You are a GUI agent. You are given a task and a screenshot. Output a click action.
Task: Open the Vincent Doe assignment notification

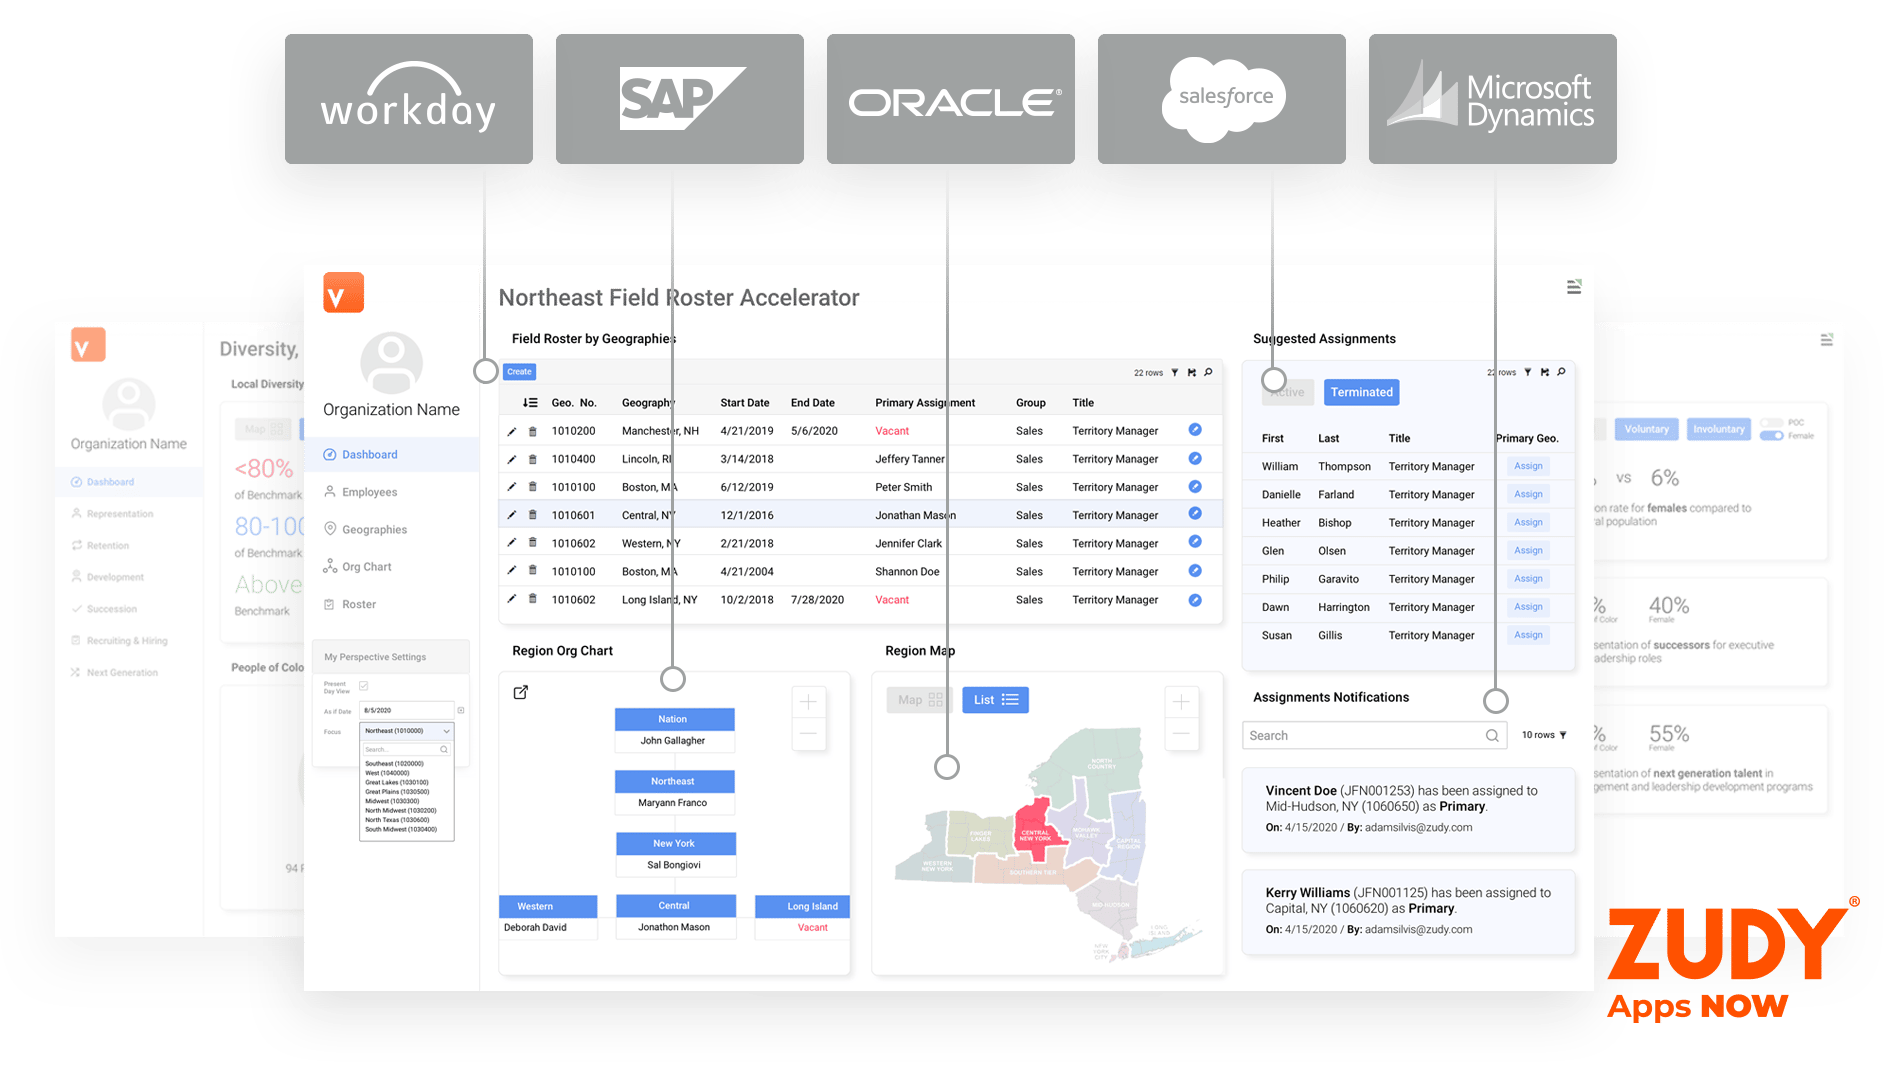point(1408,809)
